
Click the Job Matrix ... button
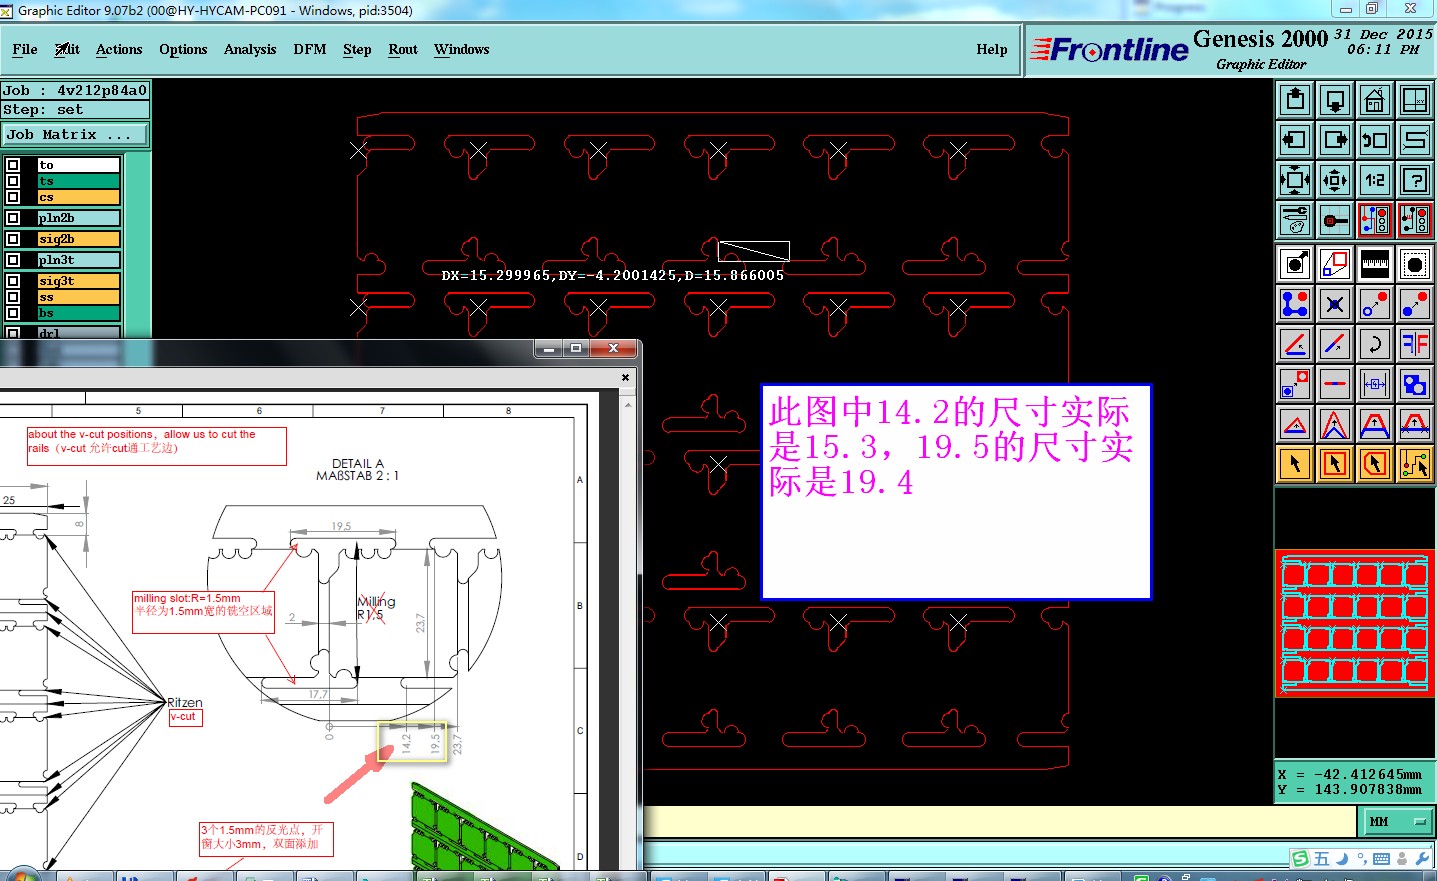pos(75,134)
